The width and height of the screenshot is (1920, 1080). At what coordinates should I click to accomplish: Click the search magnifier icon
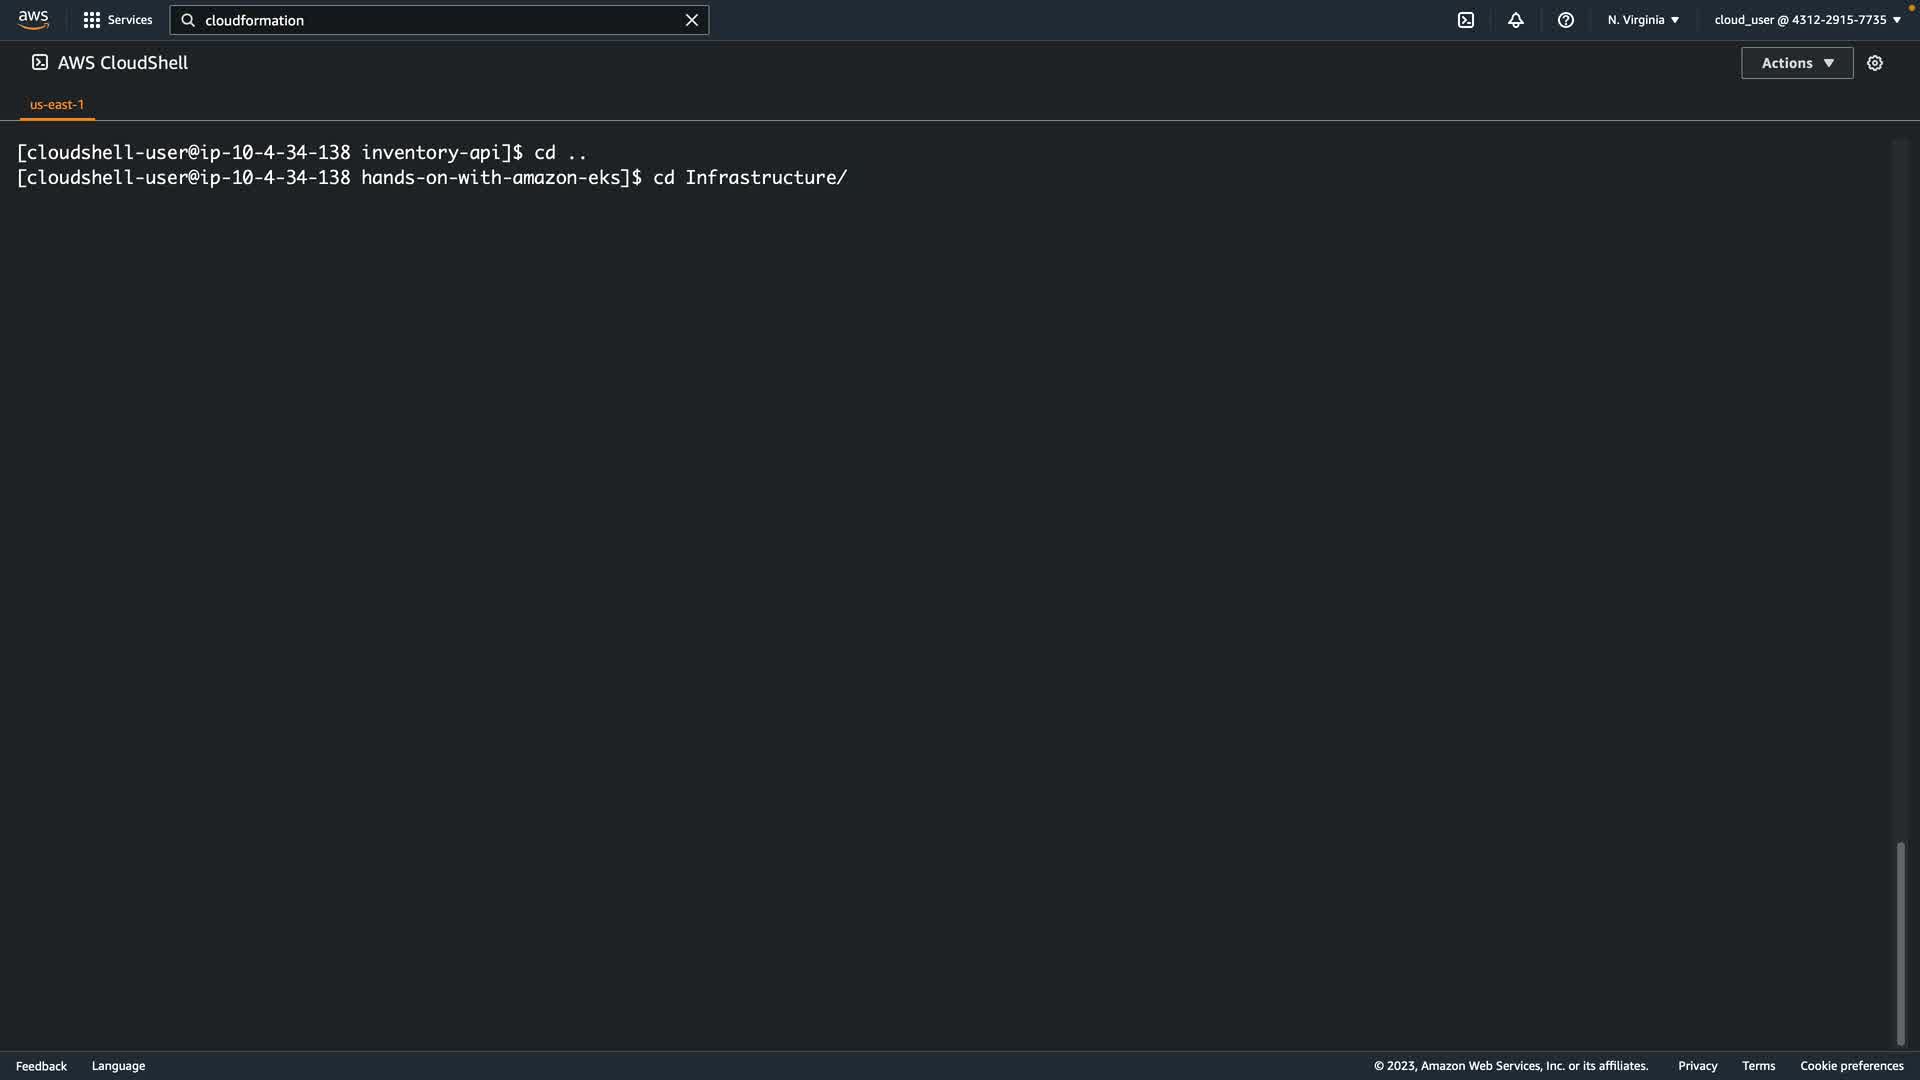188,20
